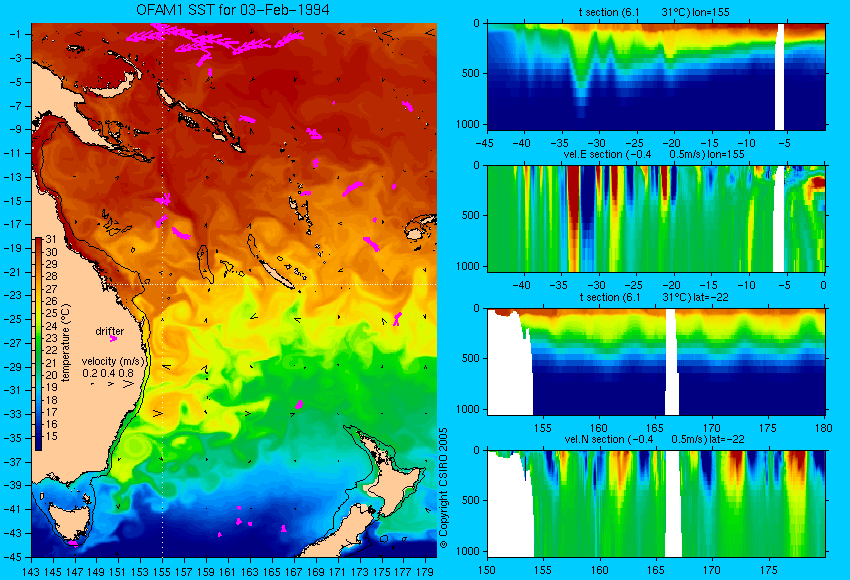Click the 'temperature (°C)' colorbar label

point(66,343)
